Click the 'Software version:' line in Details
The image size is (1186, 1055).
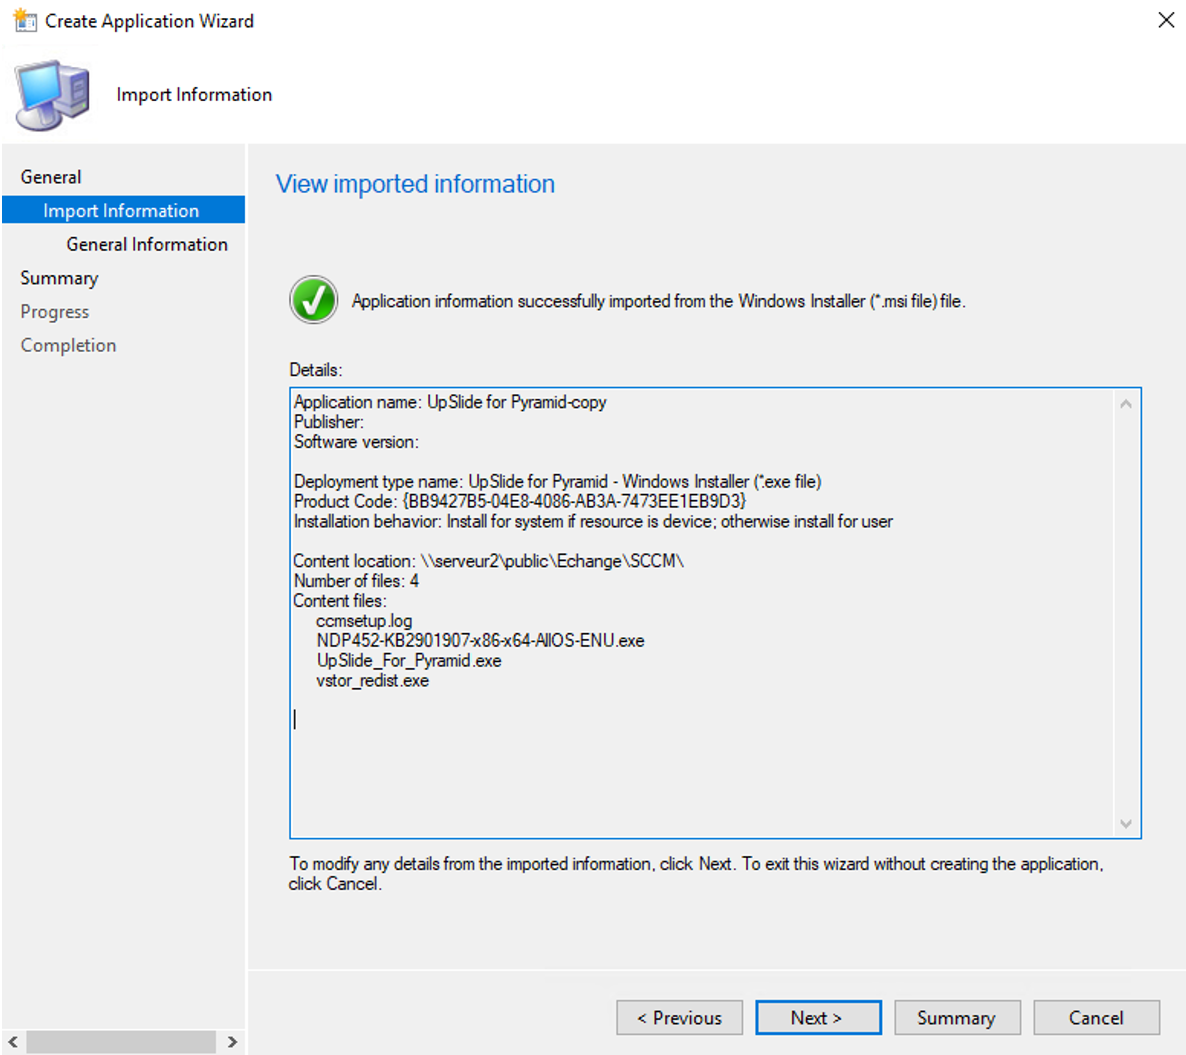click(356, 442)
